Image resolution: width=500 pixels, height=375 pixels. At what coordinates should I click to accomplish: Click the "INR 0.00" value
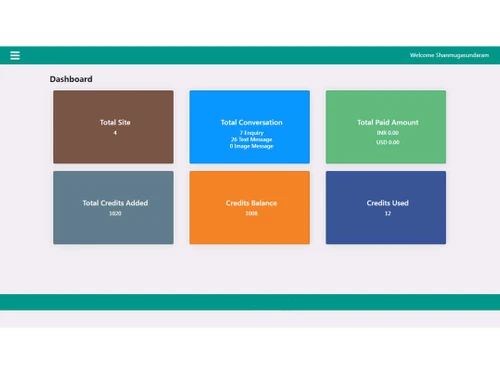point(388,133)
